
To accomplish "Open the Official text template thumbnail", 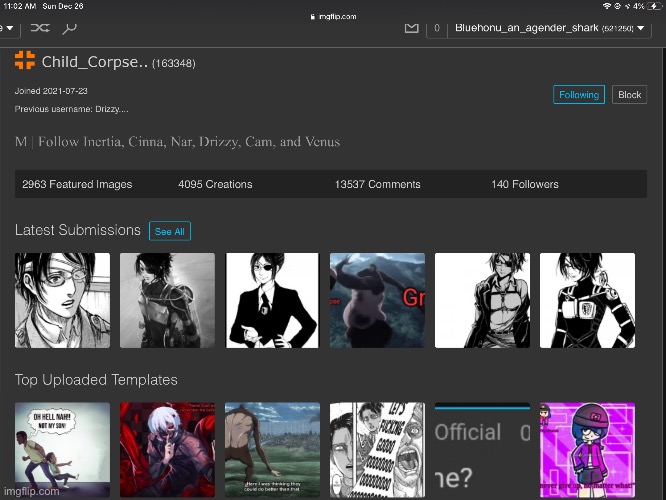I will pos(483,450).
